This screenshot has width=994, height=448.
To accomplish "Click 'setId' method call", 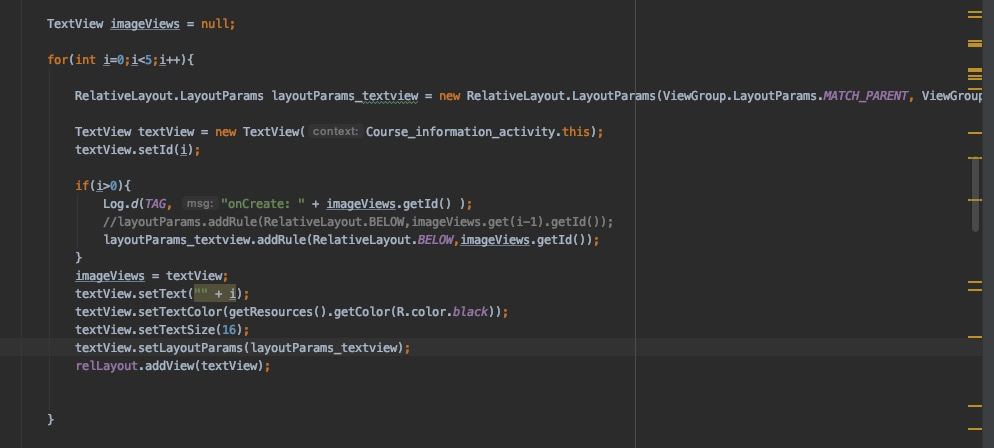I will pos(156,150).
